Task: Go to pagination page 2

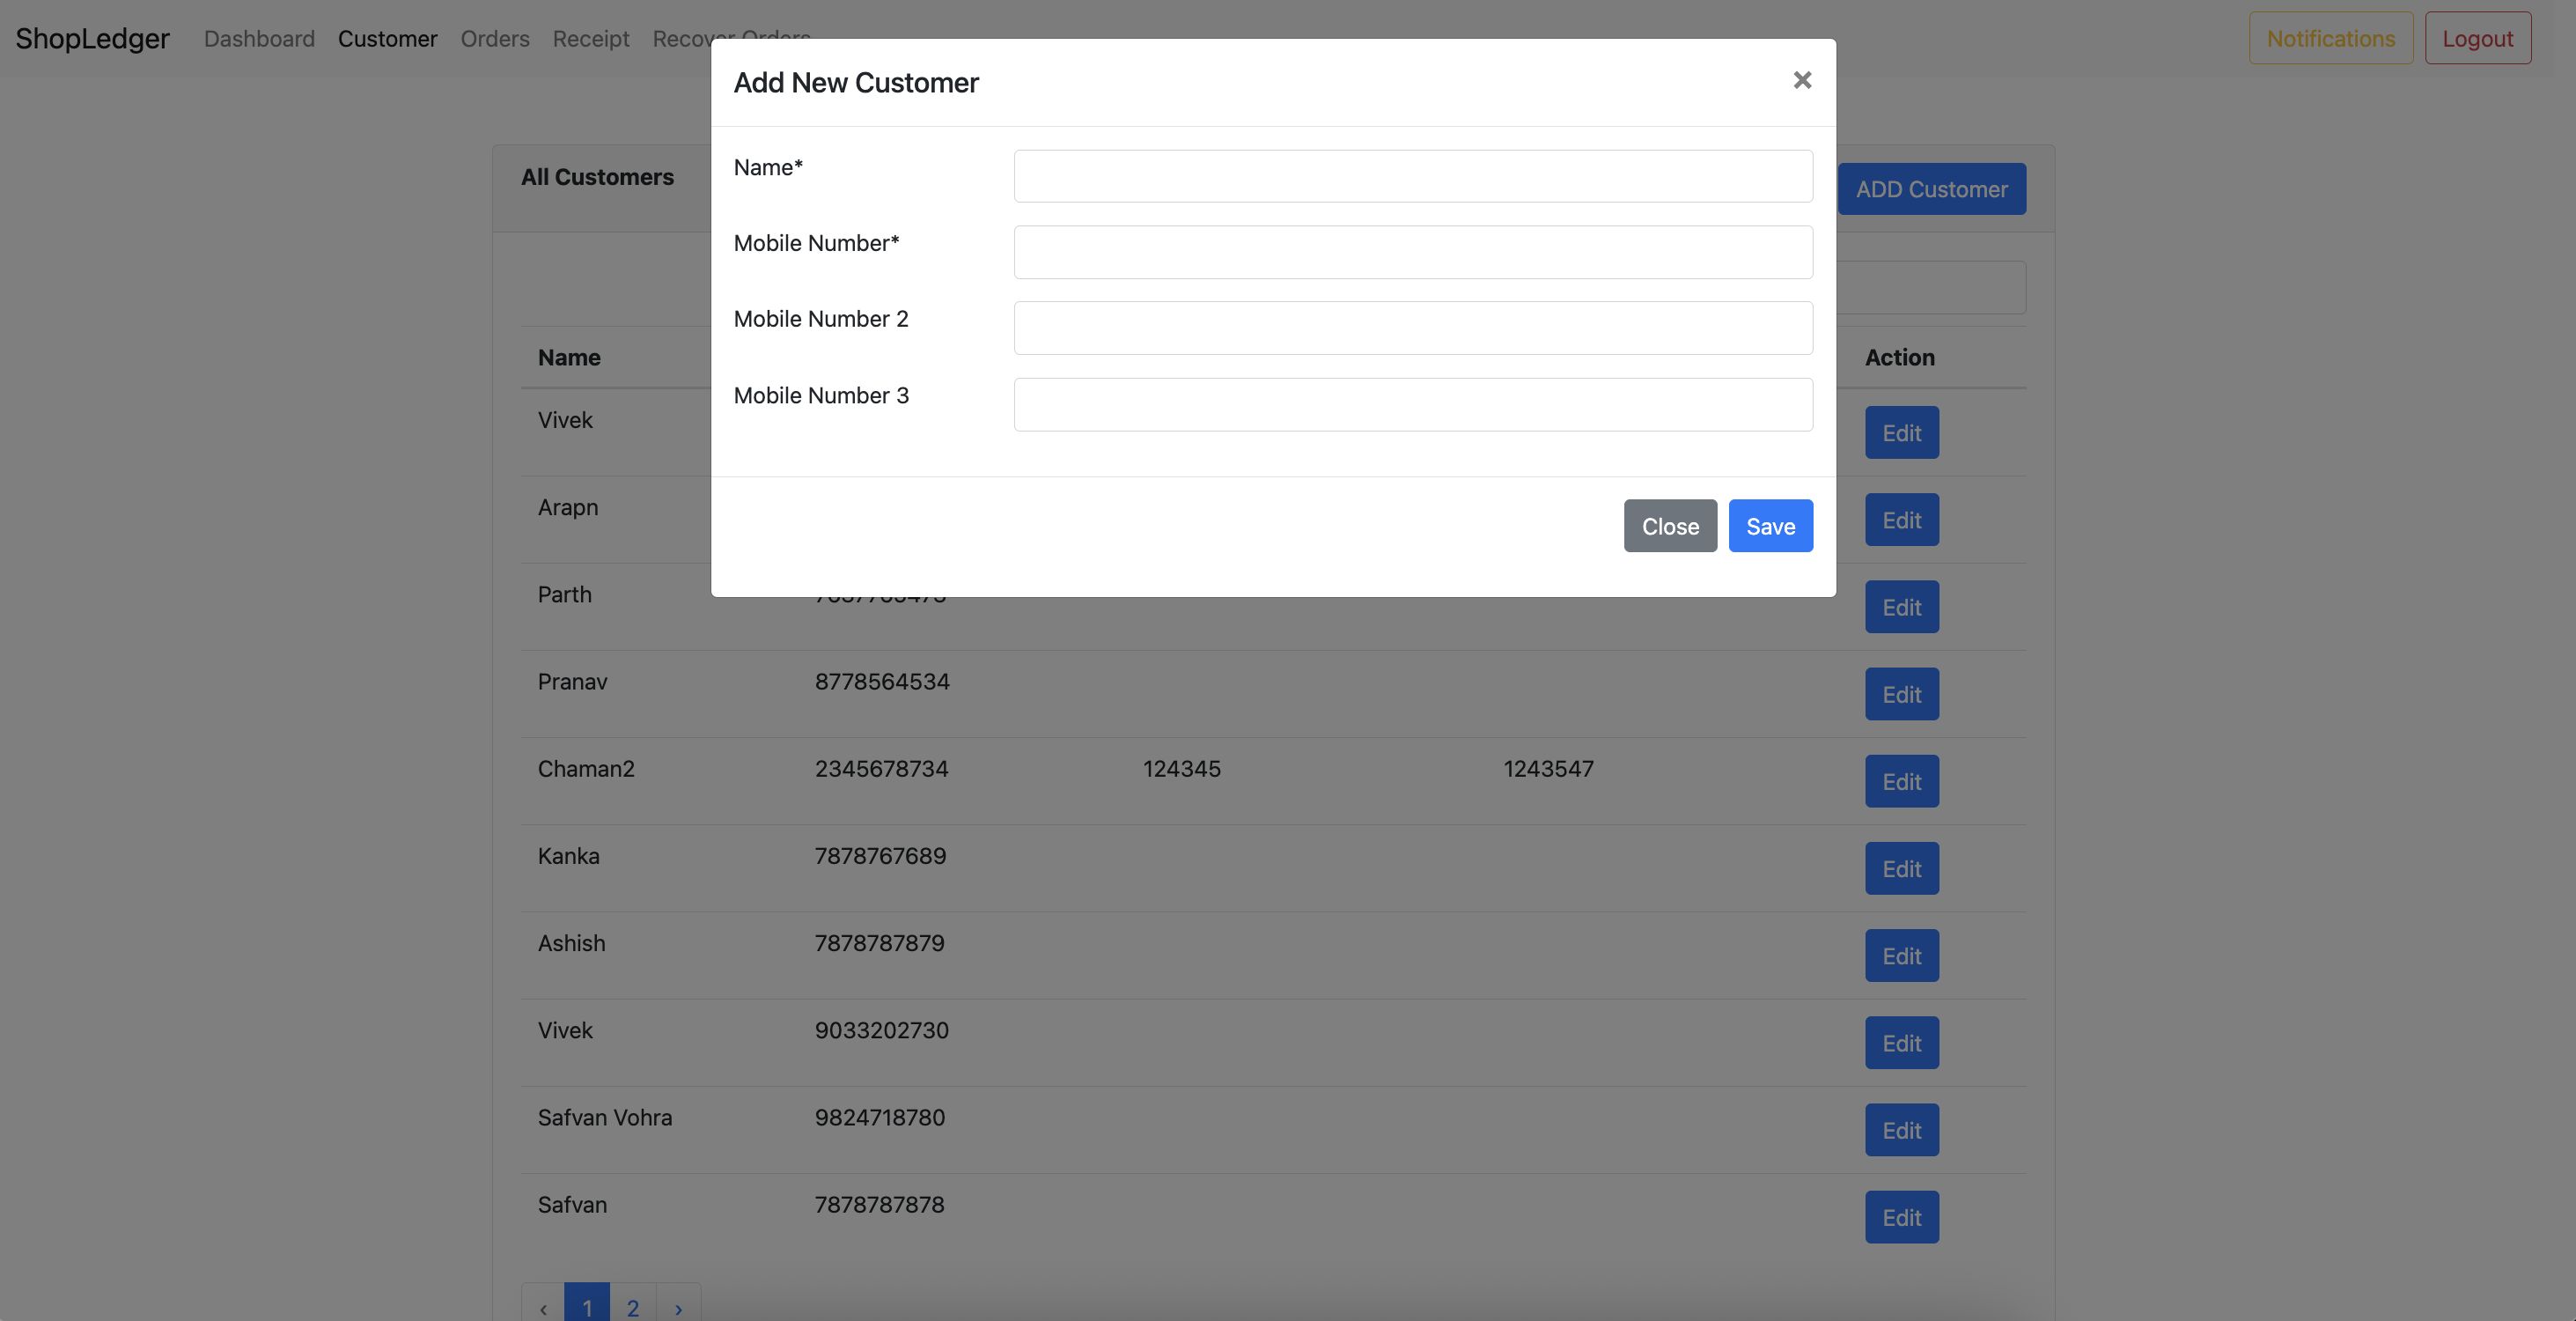Action: (x=632, y=1306)
